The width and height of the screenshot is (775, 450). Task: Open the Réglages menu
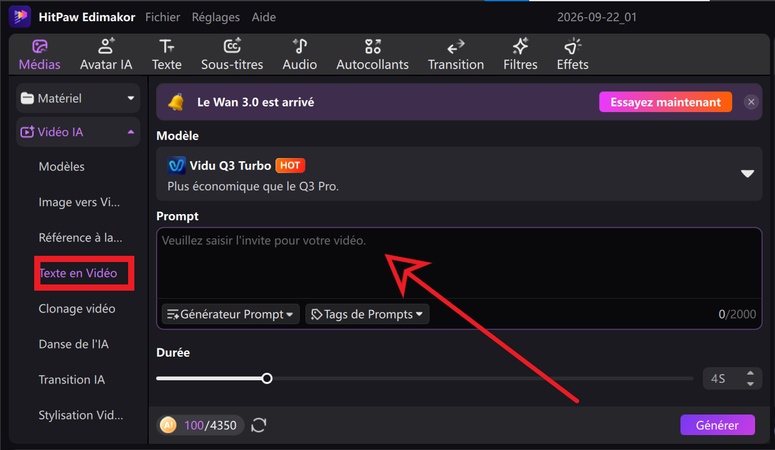click(x=215, y=17)
